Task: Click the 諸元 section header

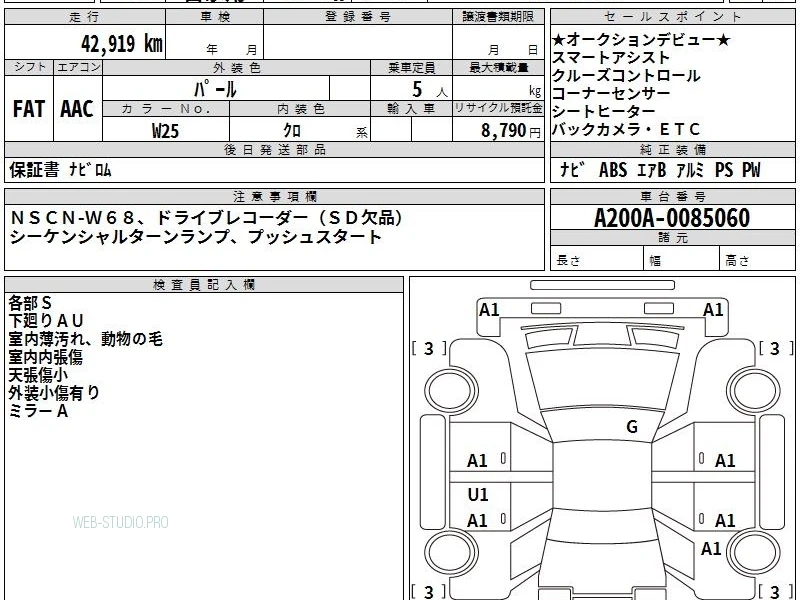Action: coord(673,237)
